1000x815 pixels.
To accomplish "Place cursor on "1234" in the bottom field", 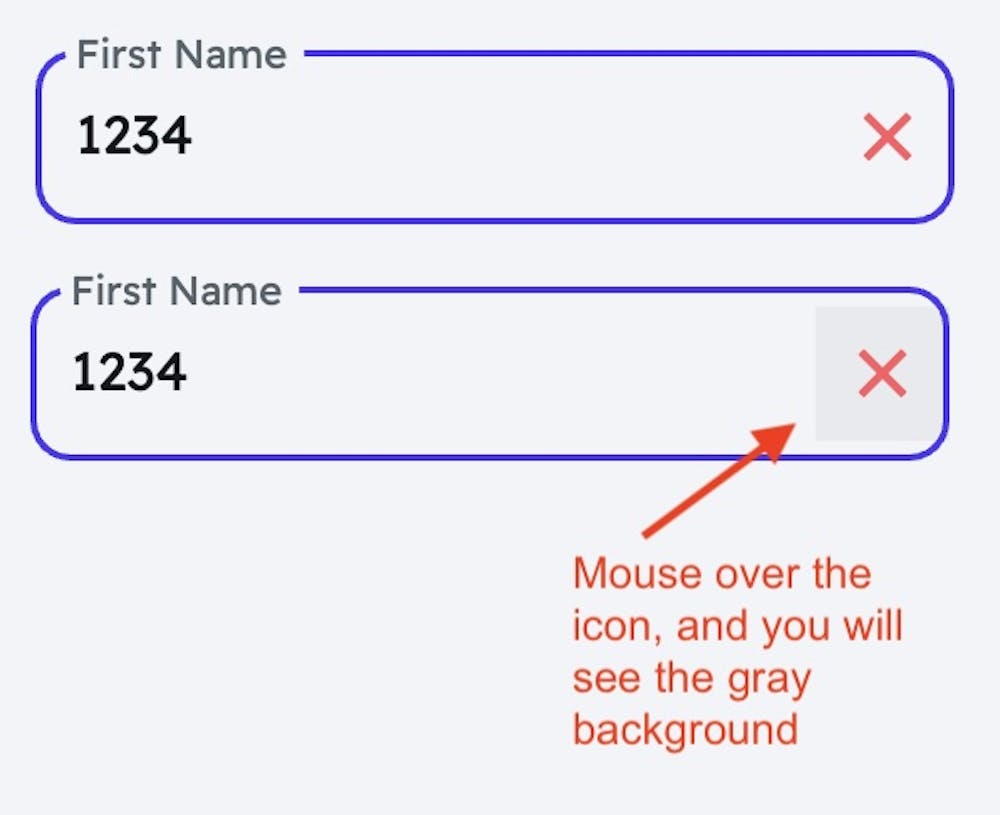I will (129, 374).
